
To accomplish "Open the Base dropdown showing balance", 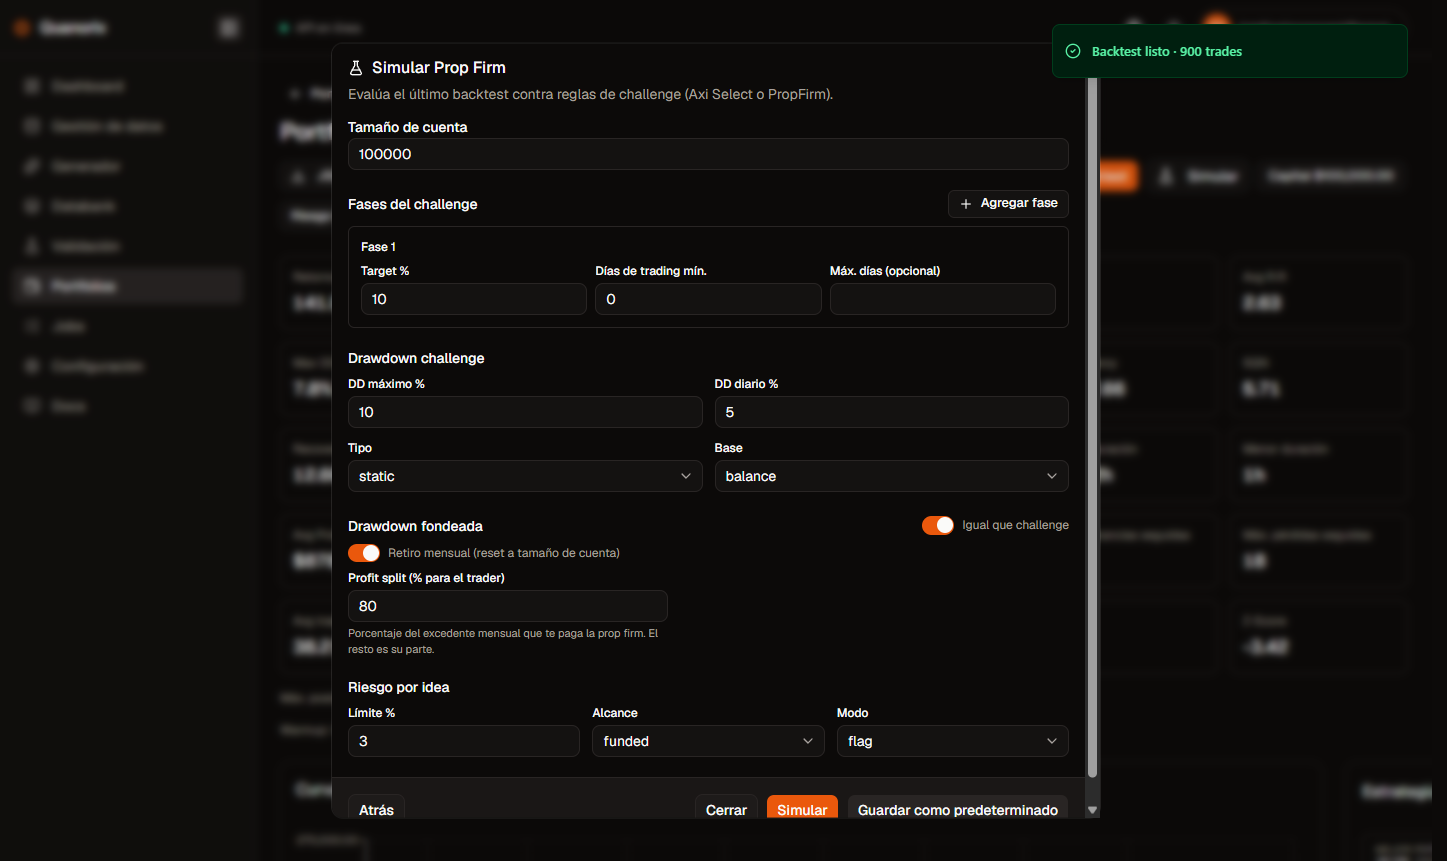I will click(891, 476).
